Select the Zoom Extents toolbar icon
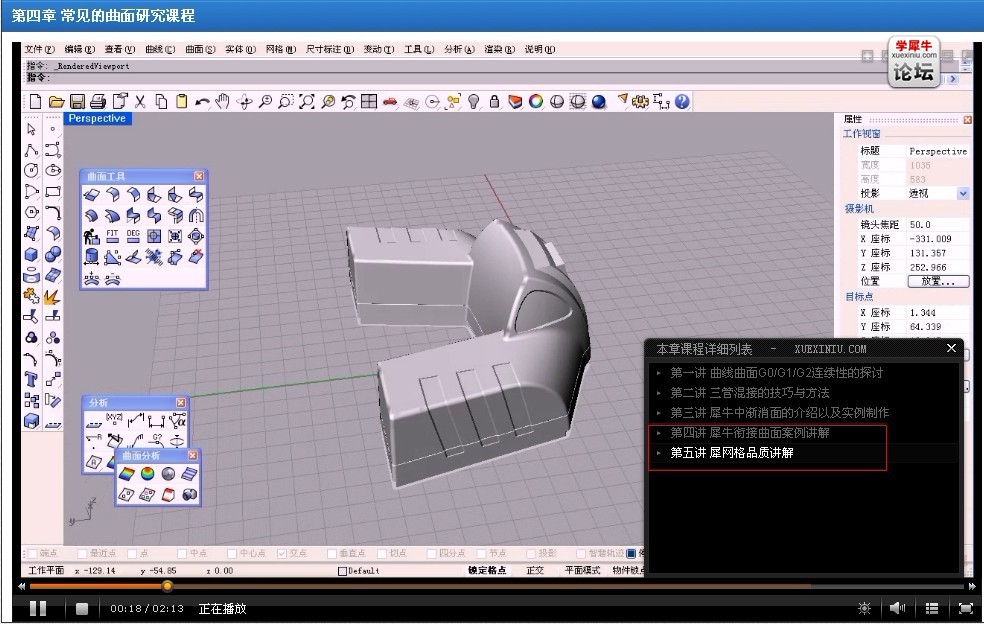984x624 pixels. [x=306, y=102]
